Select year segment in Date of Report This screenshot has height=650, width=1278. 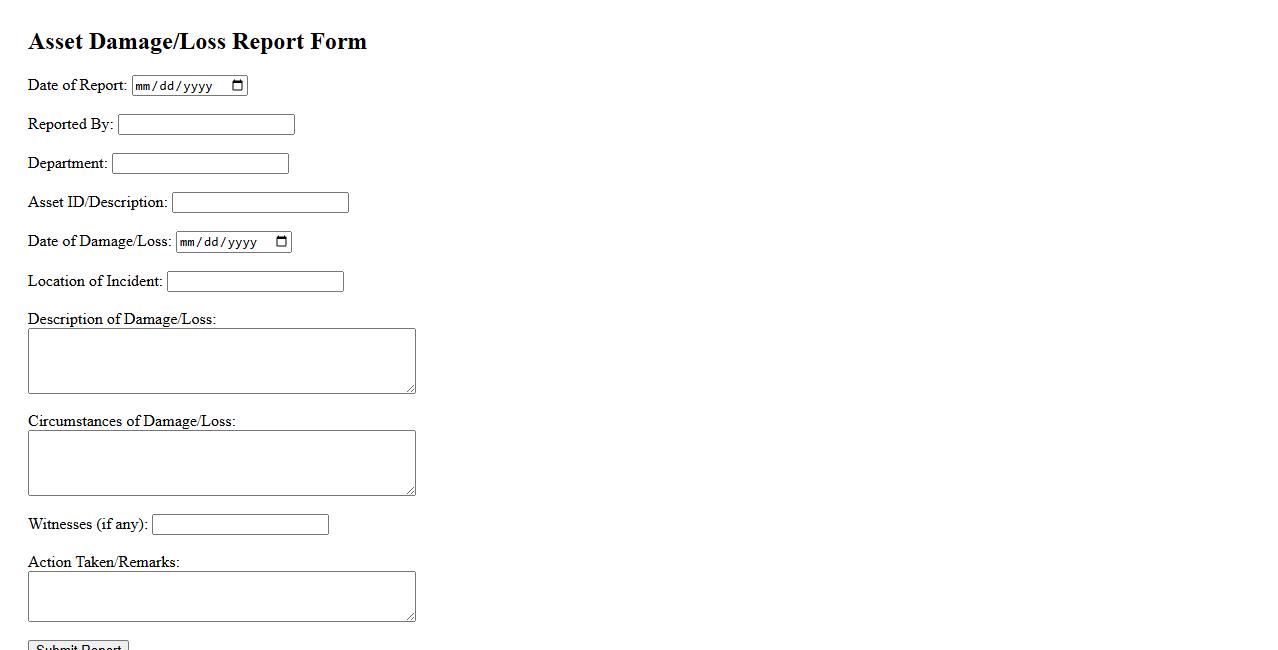point(196,86)
